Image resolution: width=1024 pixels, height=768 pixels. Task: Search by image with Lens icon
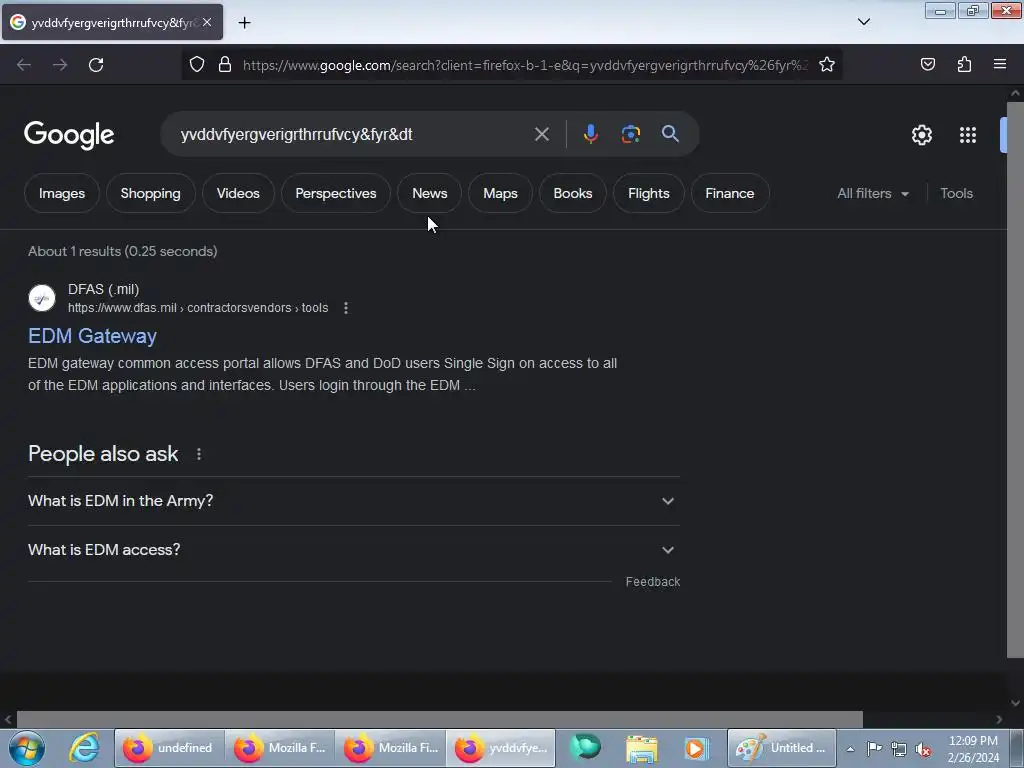[630, 134]
